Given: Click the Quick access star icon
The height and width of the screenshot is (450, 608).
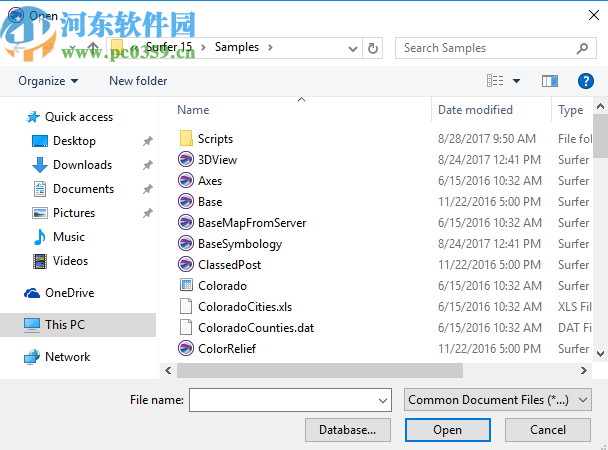Looking at the screenshot, I should point(33,117).
